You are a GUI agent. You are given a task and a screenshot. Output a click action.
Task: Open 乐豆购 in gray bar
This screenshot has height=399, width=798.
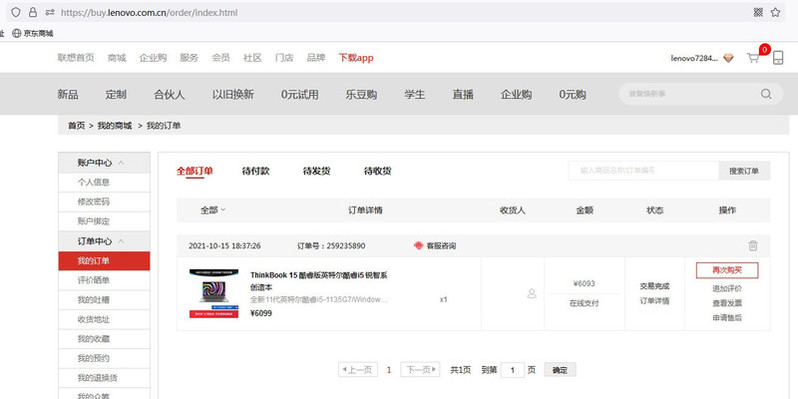coord(361,94)
